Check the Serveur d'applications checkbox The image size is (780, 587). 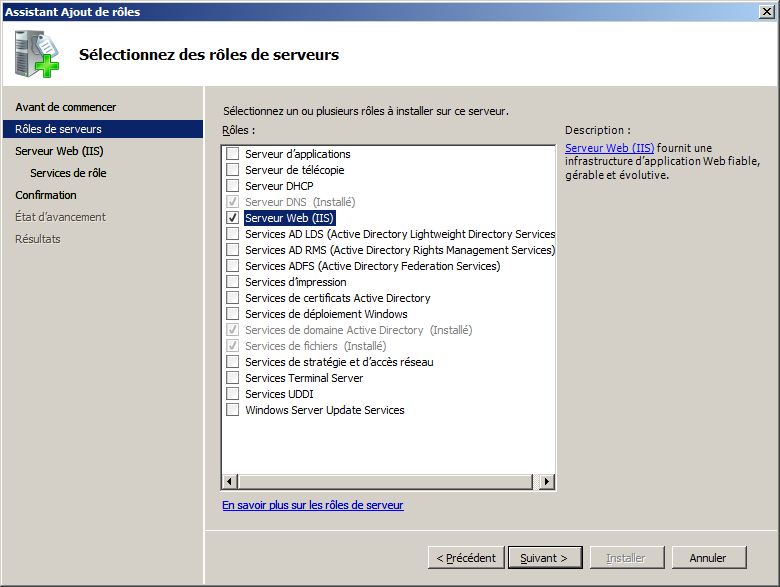click(232, 154)
